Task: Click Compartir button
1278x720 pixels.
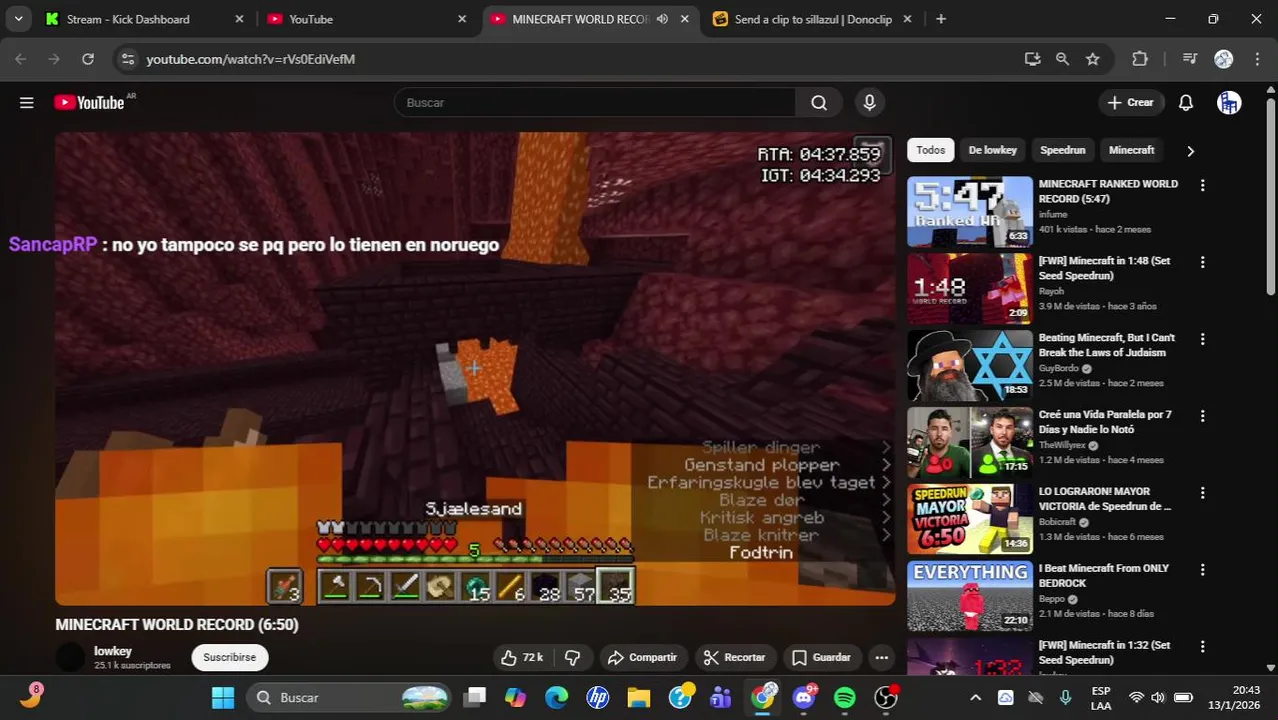Action: 643,657
